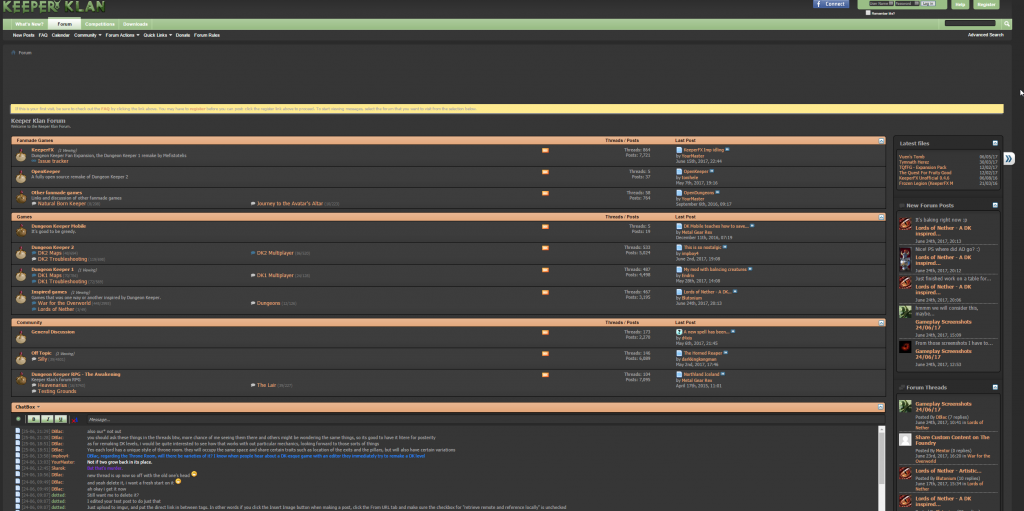Click the ChatBox vertical scrollbar

[x=882, y=468]
